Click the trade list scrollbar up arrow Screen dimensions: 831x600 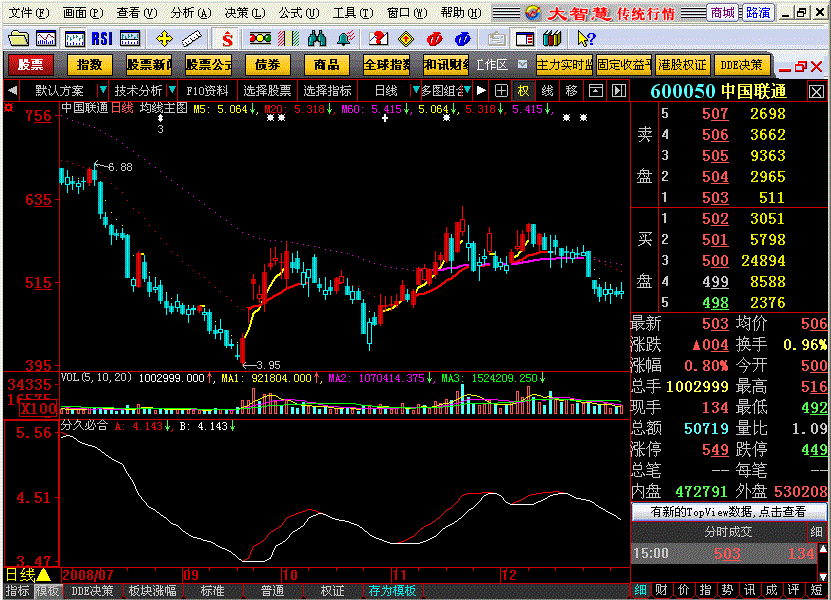tap(823, 548)
